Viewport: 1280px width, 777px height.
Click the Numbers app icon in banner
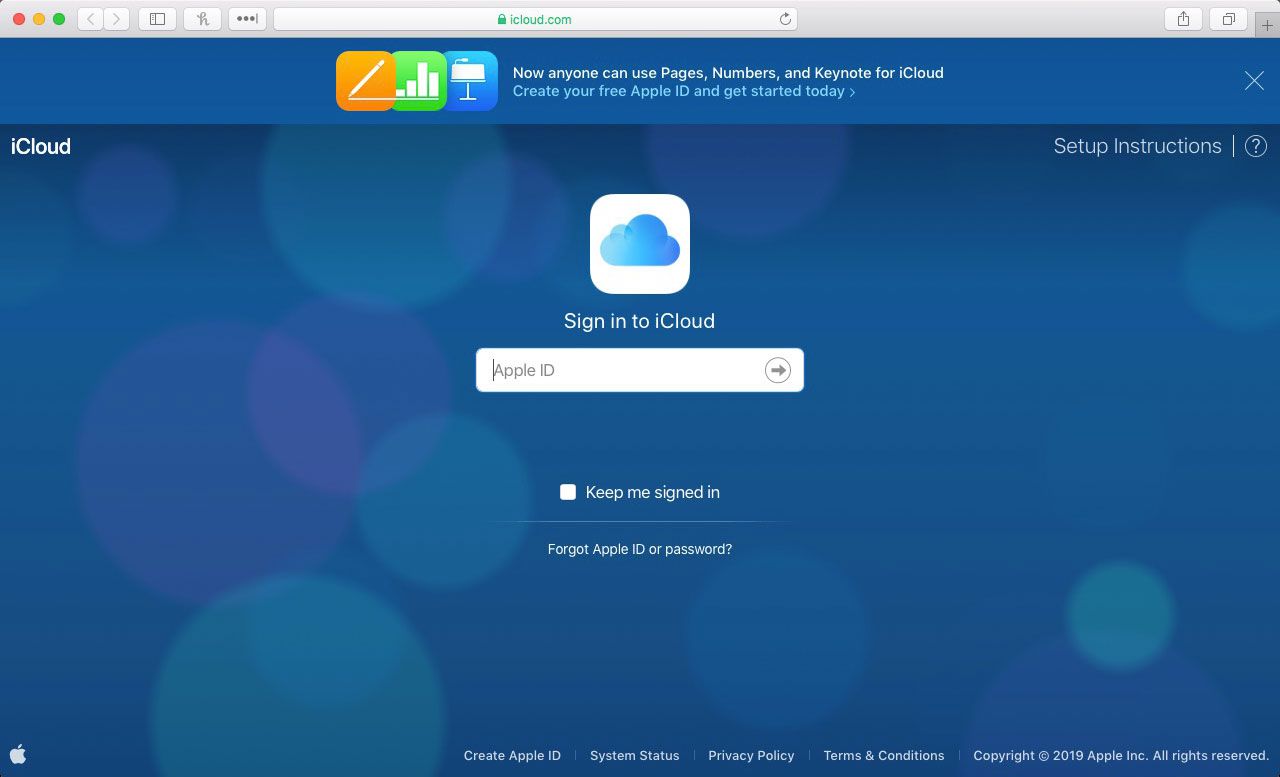tap(420, 81)
